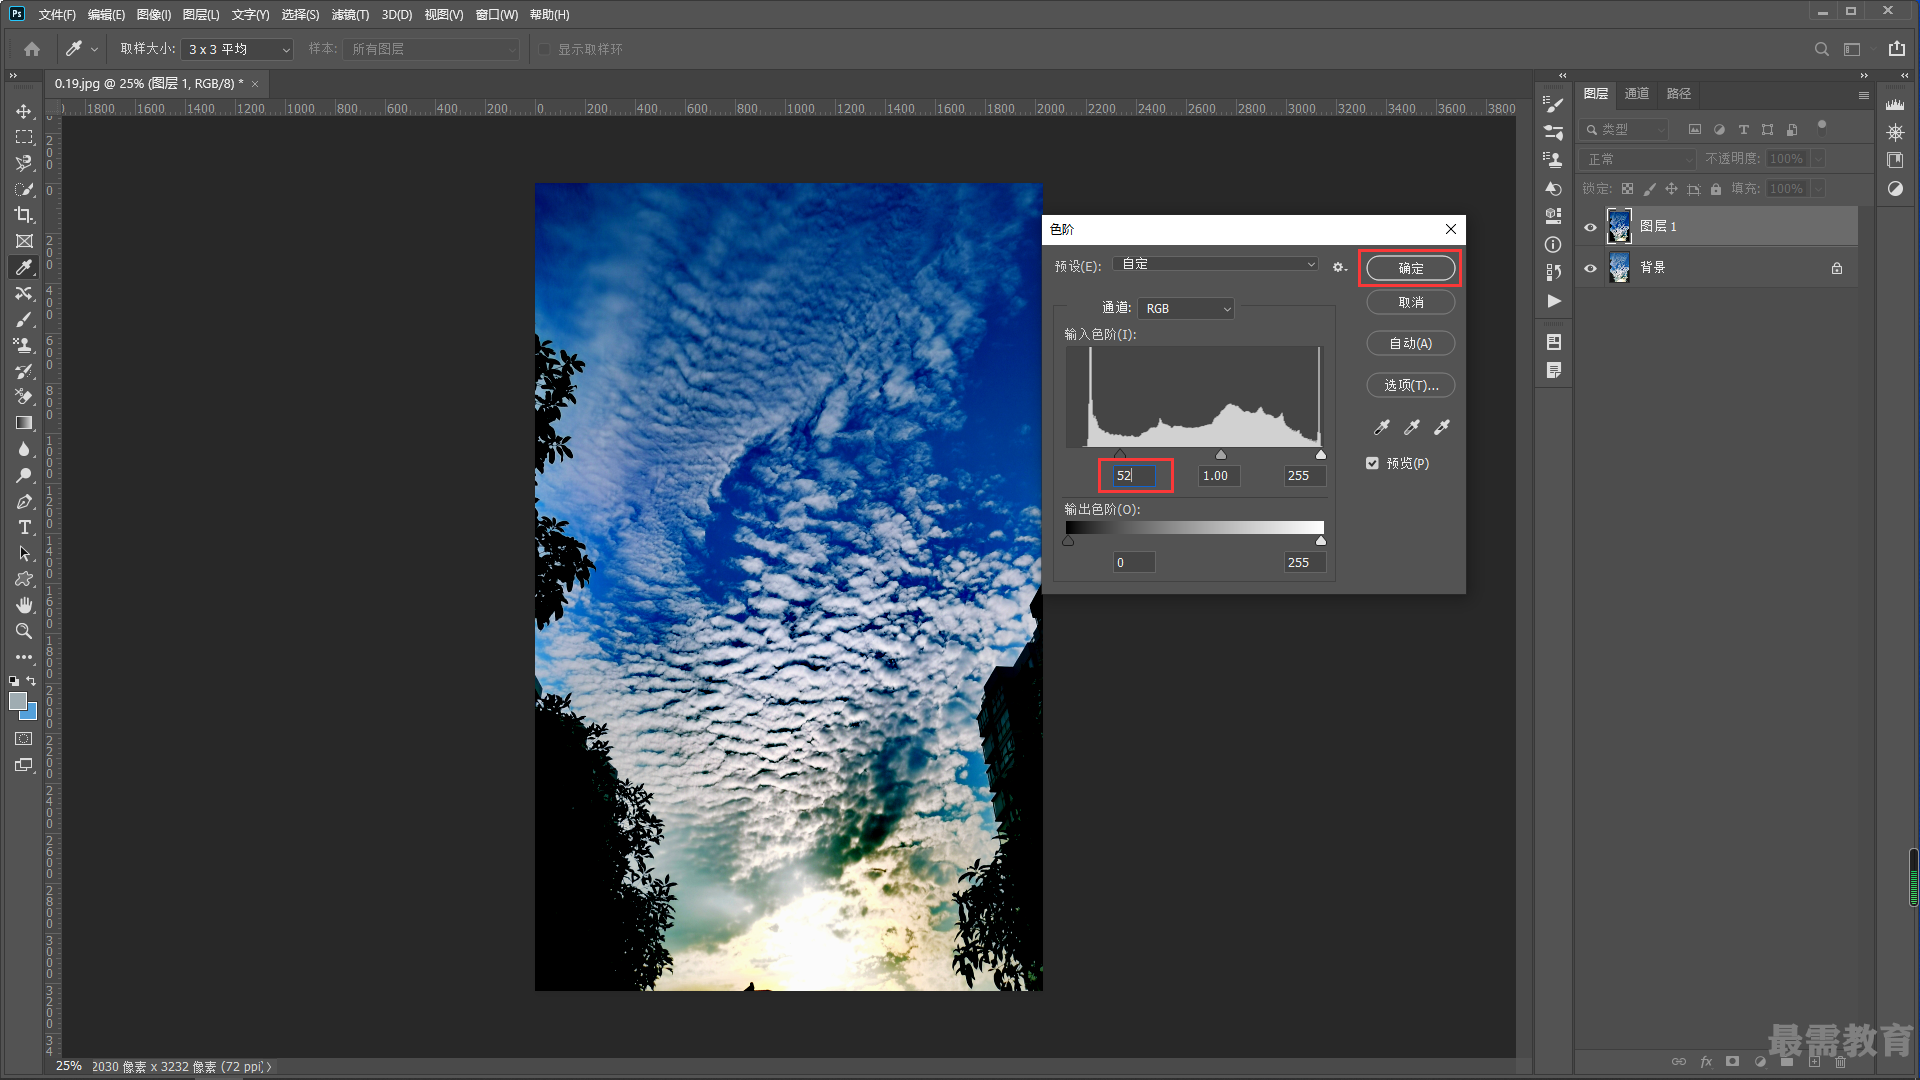Confirm Levels with 确定 button
Screen dimensions: 1920x1080
[1410, 268]
